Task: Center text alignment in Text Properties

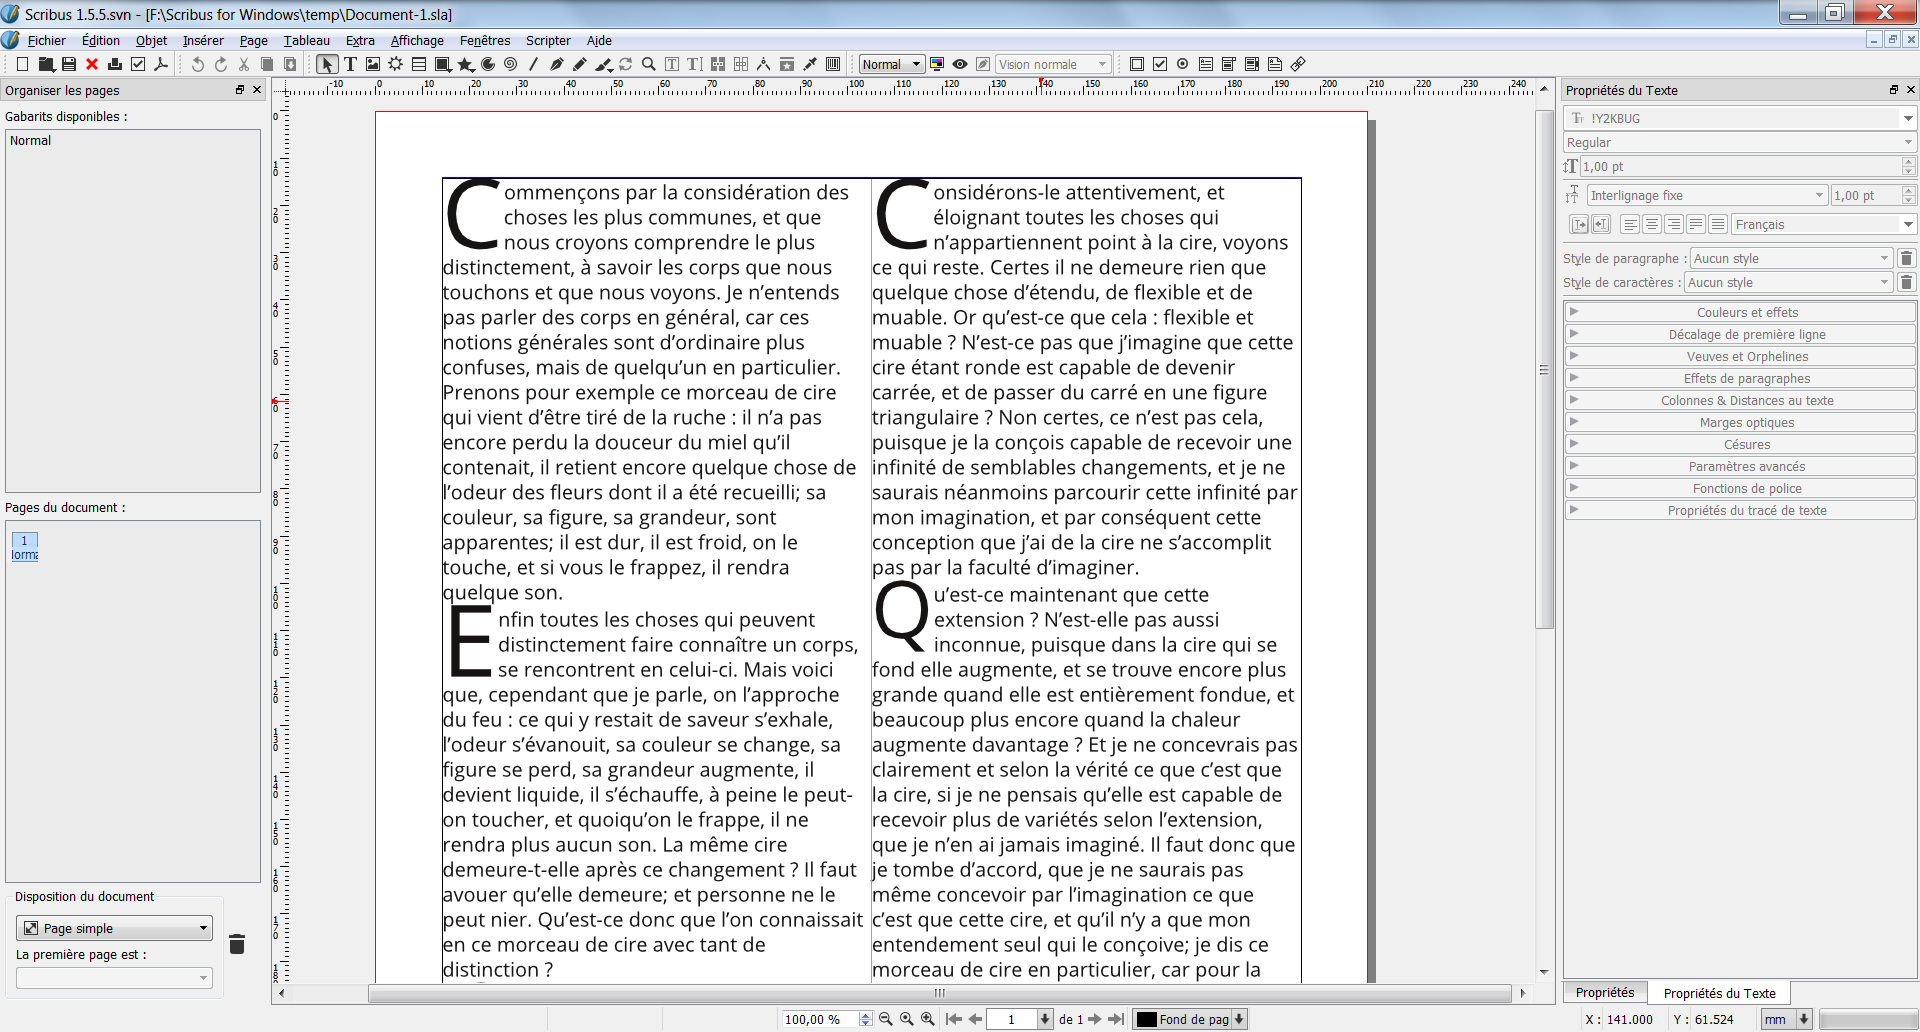Action: click(1652, 224)
